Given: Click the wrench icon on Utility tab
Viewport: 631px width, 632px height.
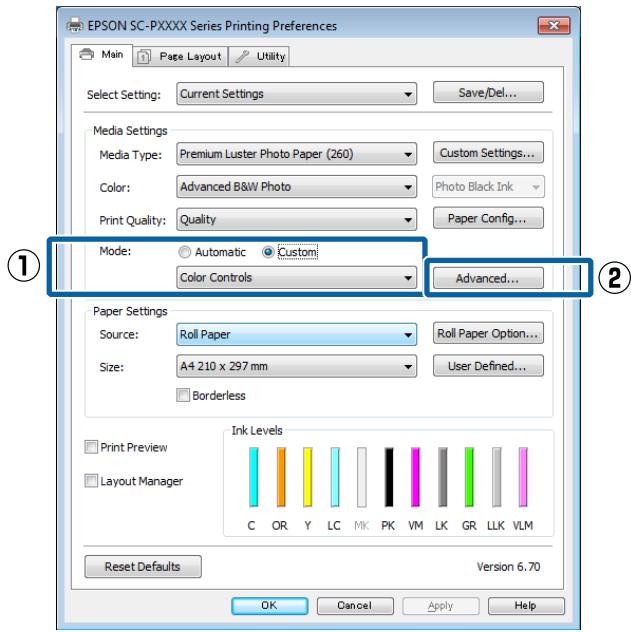Looking at the screenshot, I should (242, 56).
